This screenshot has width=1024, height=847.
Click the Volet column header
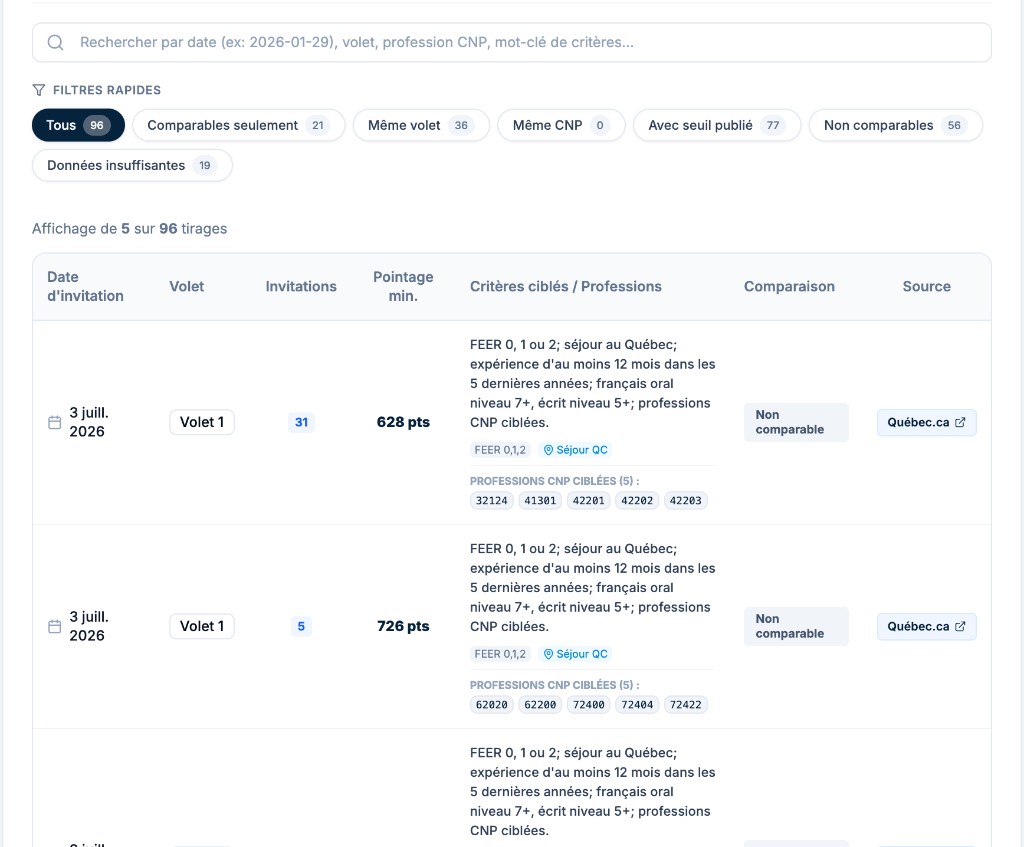click(x=186, y=286)
